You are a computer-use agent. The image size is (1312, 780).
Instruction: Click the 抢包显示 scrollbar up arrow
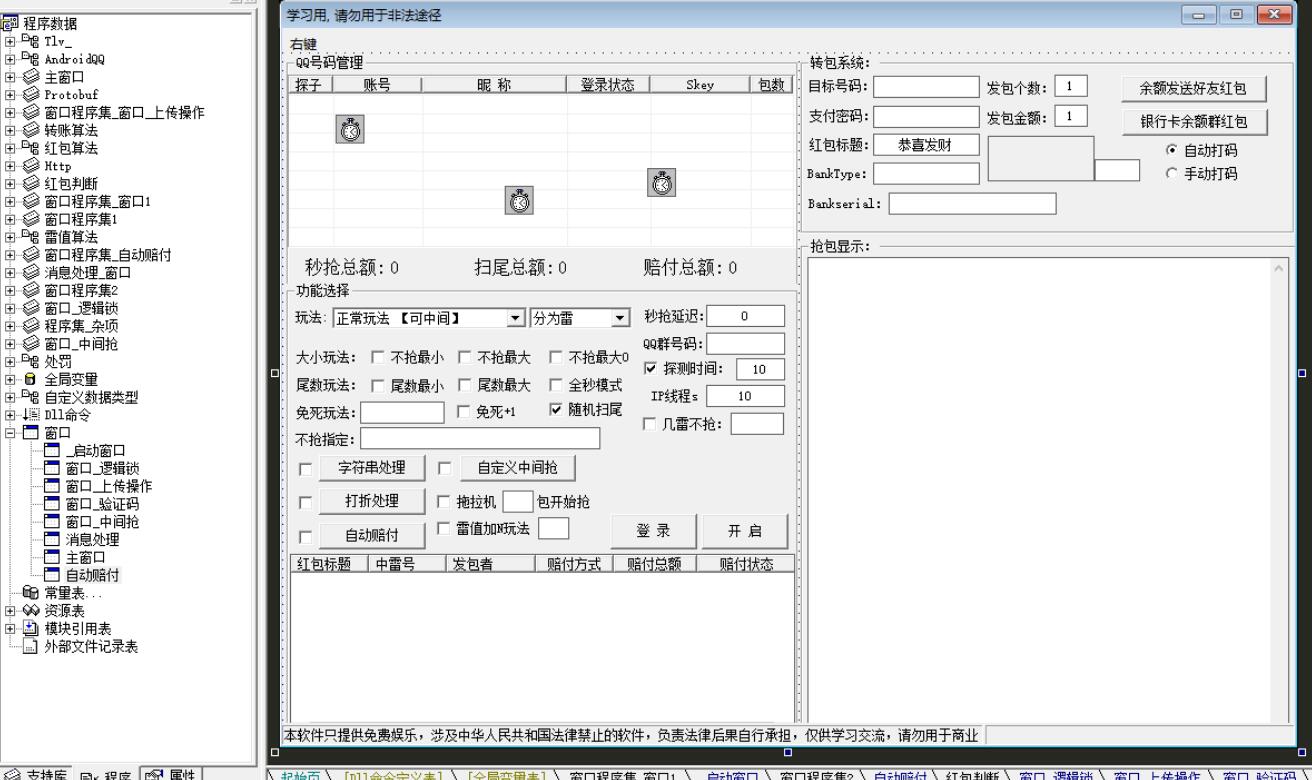coord(1278,268)
